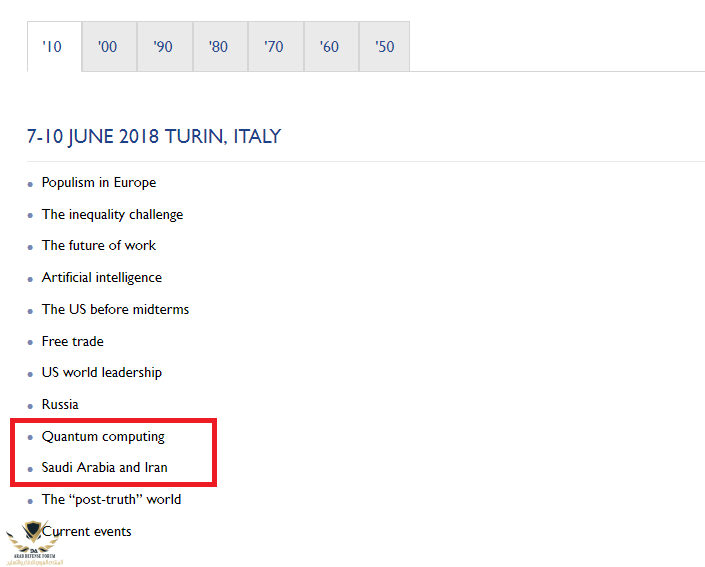This screenshot has height=567, width=705.
Task: Switch to the '00 decade tab
Action: (x=108, y=47)
